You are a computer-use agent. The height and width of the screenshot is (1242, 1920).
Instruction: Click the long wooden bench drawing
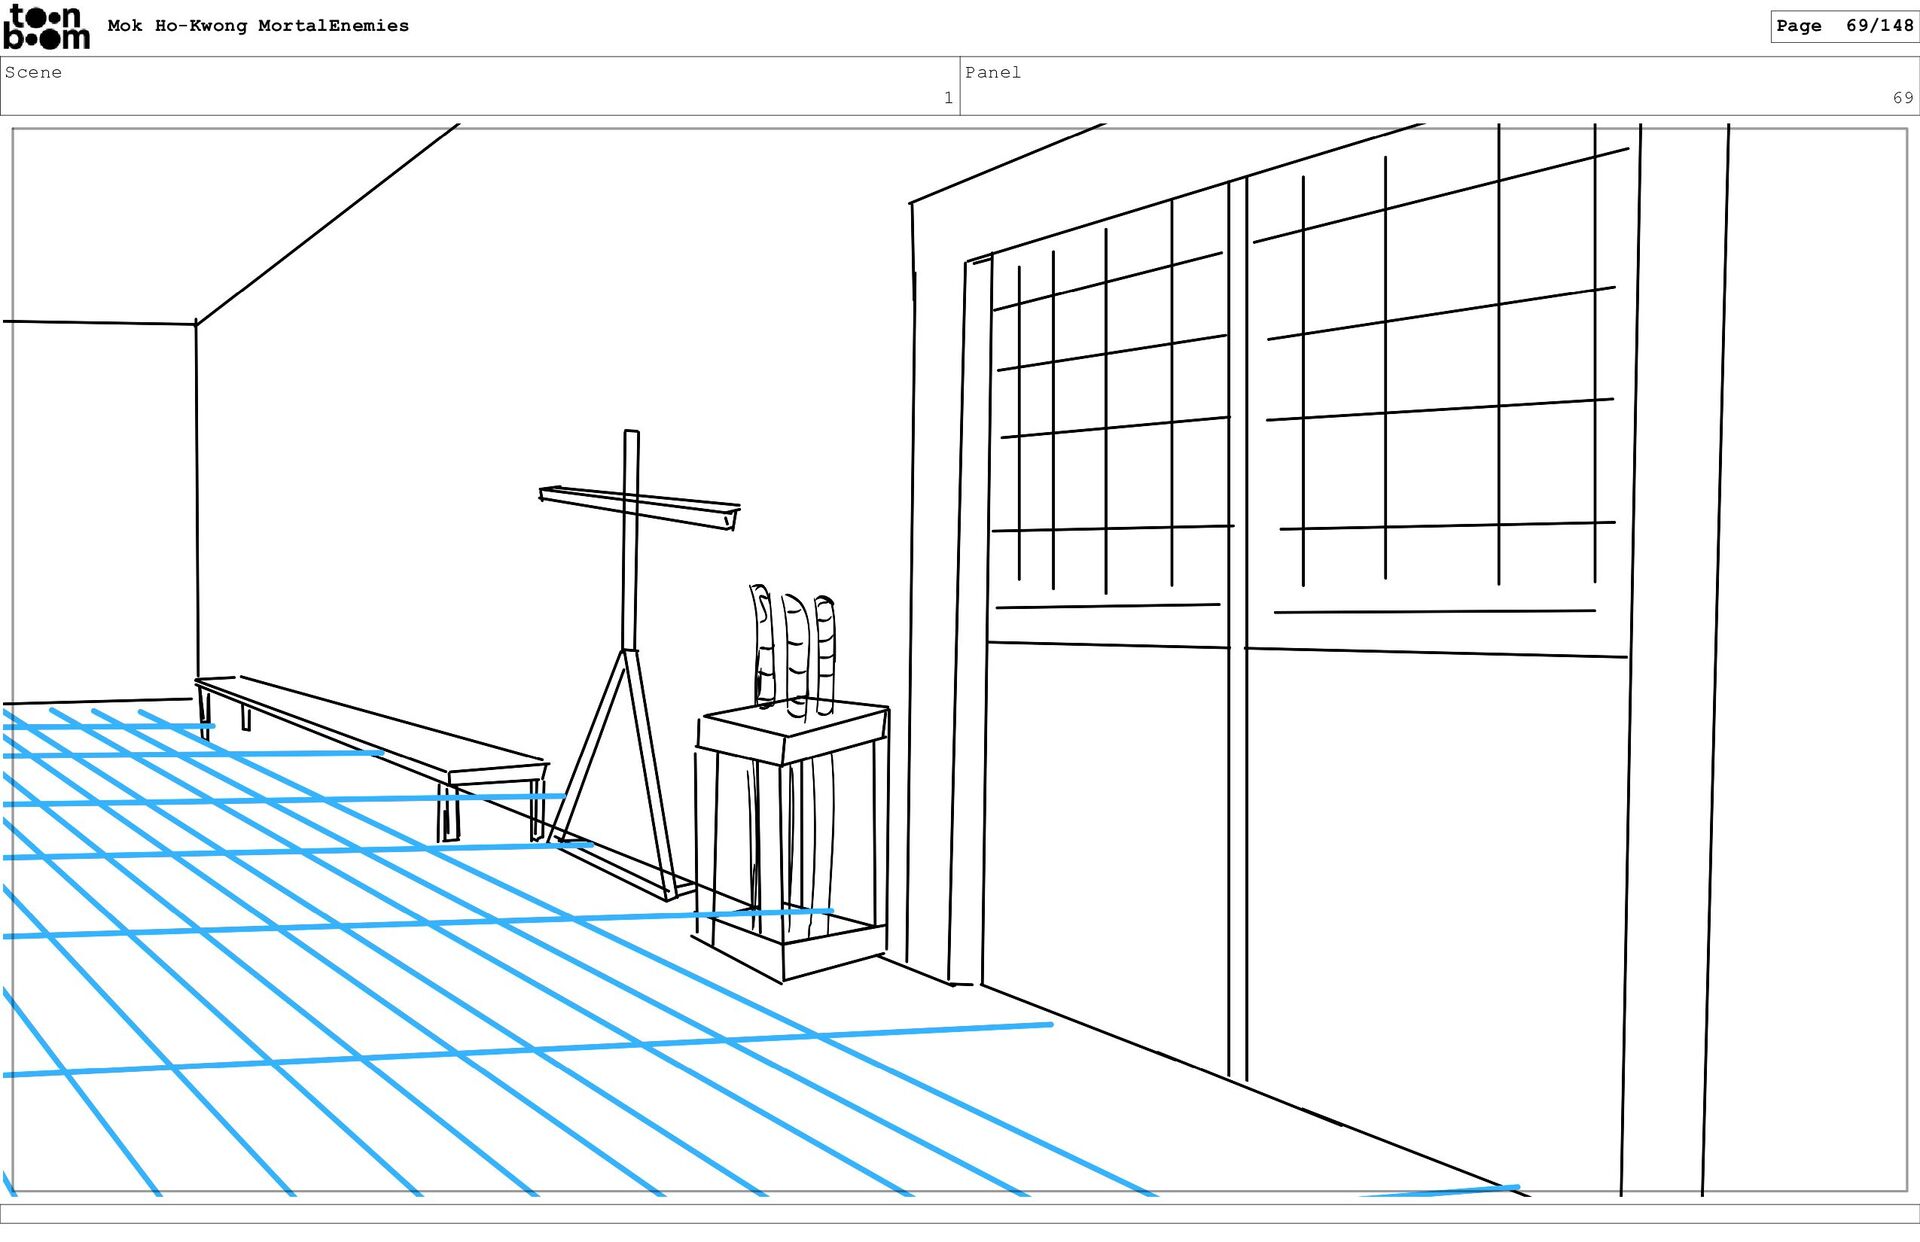(x=370, y=730)
